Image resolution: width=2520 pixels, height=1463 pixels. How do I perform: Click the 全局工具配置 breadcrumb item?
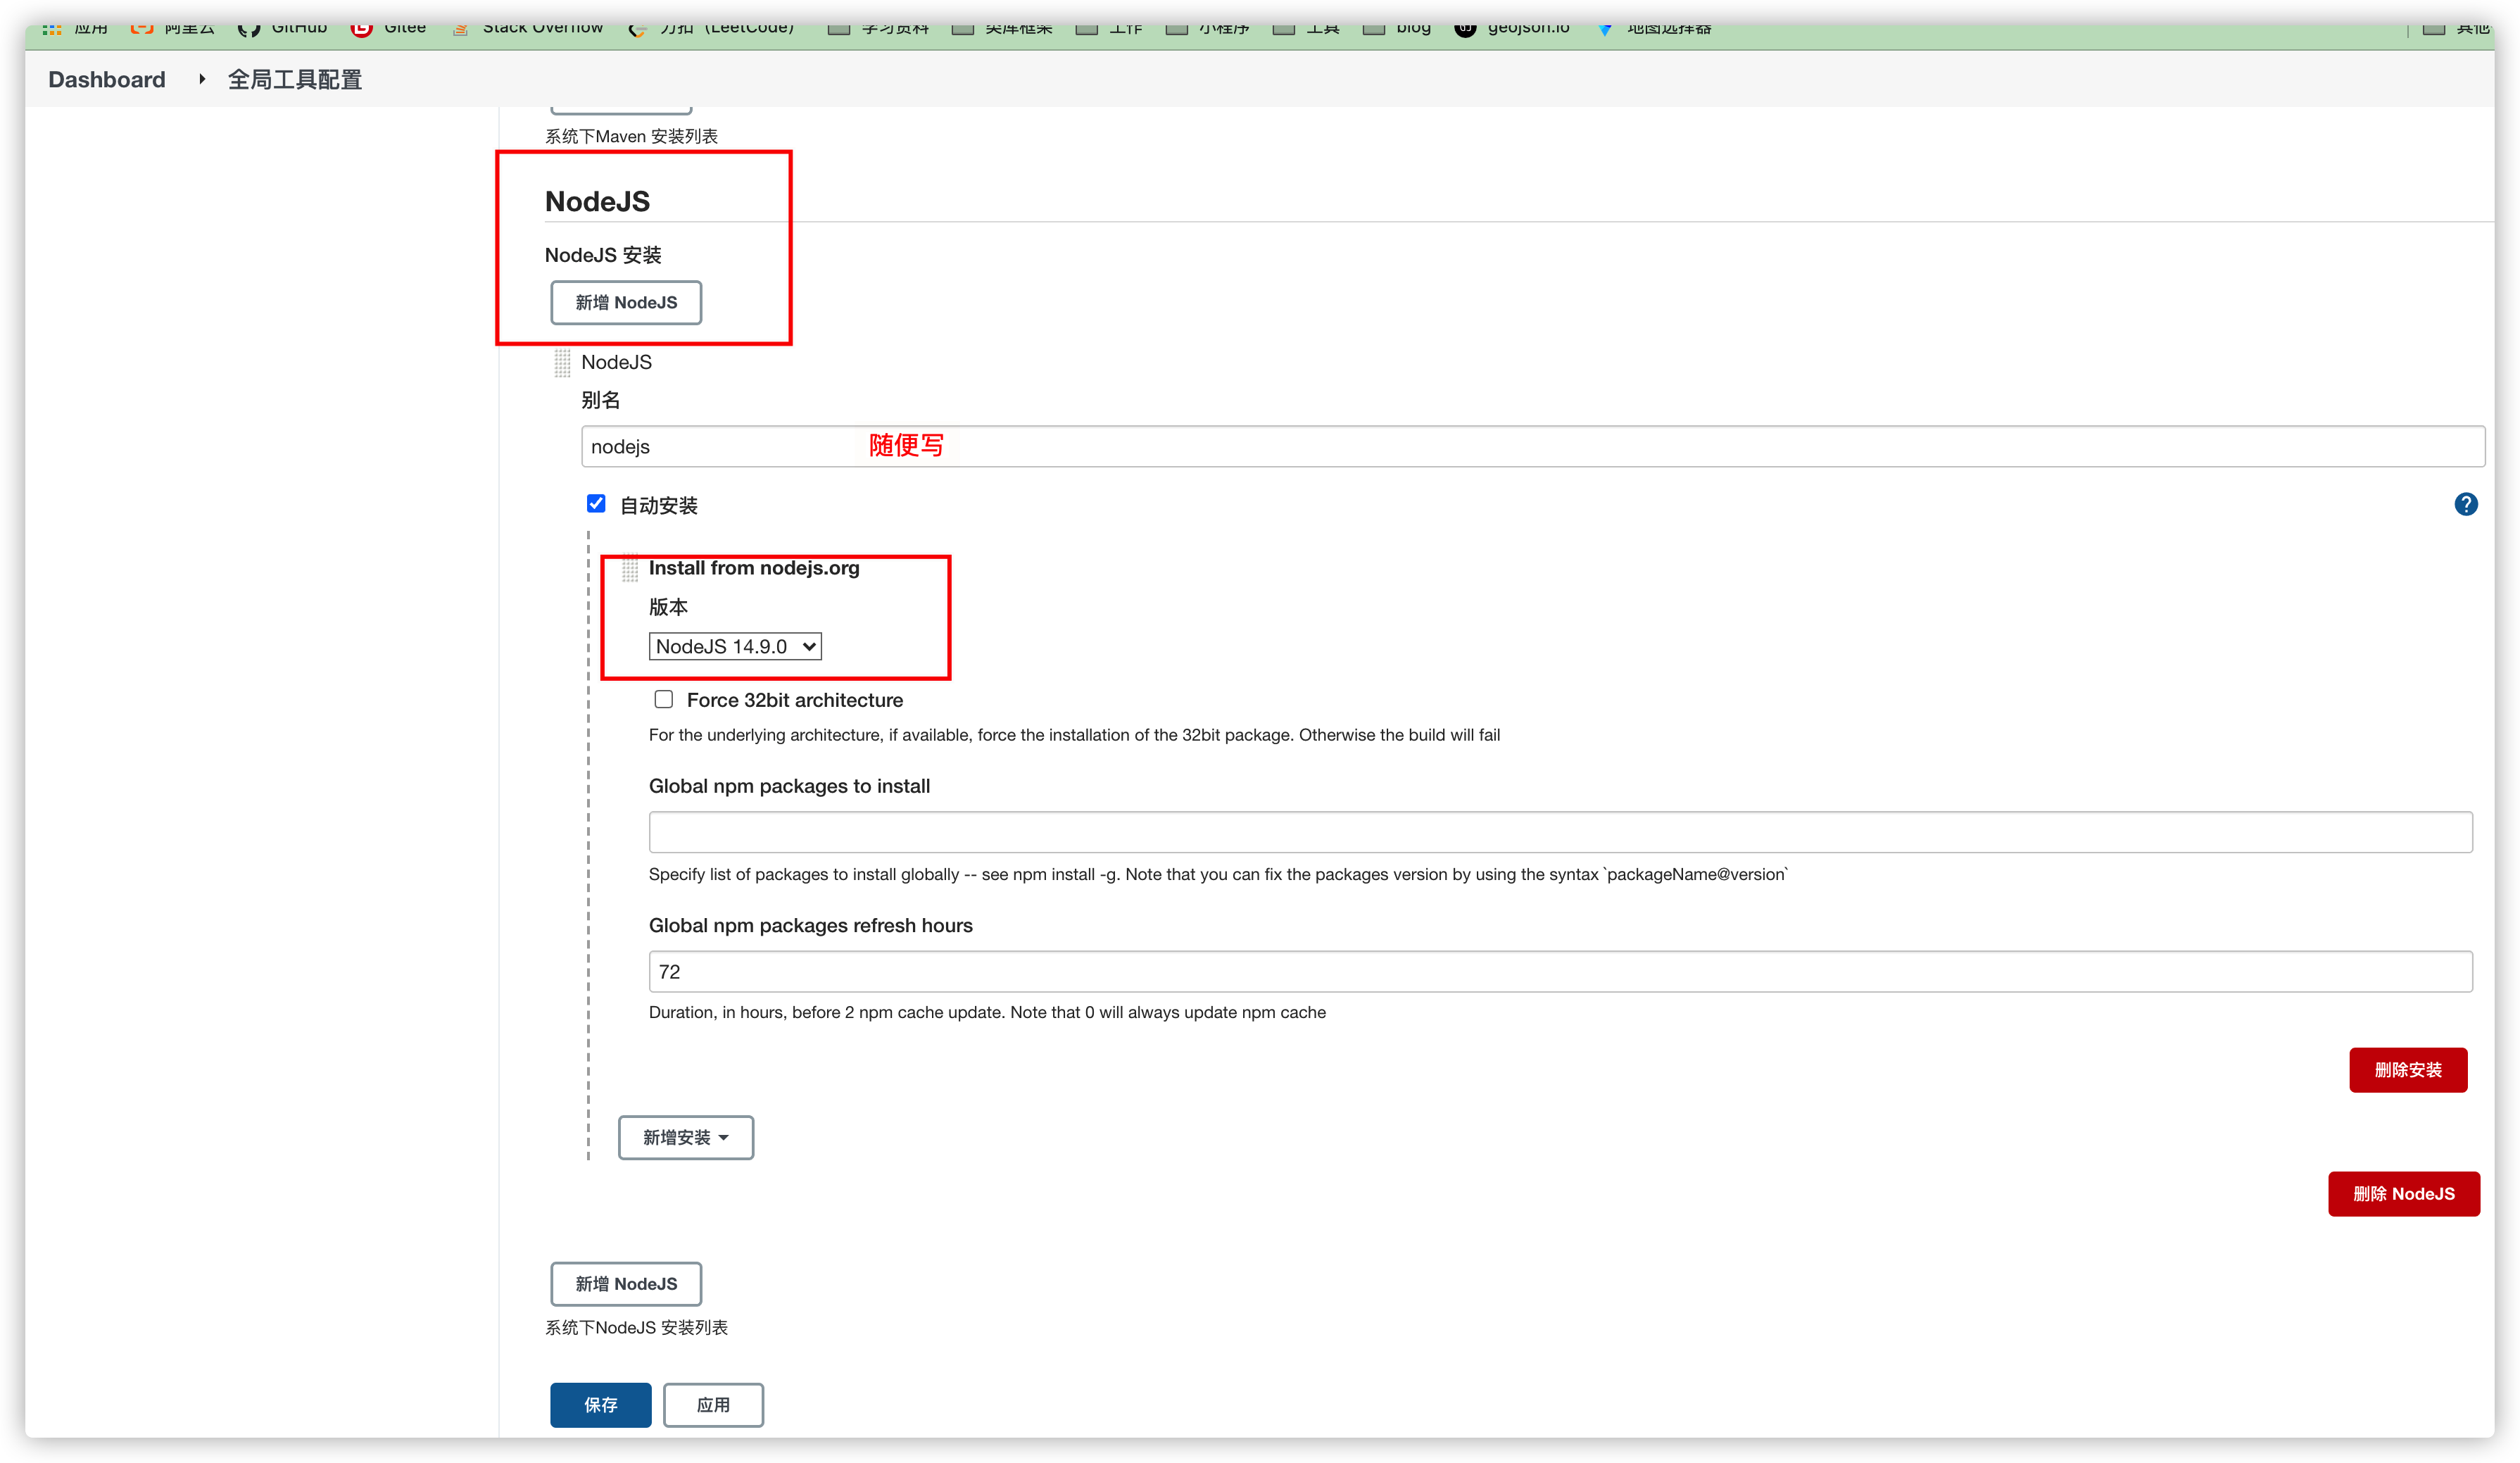(294, 79)
